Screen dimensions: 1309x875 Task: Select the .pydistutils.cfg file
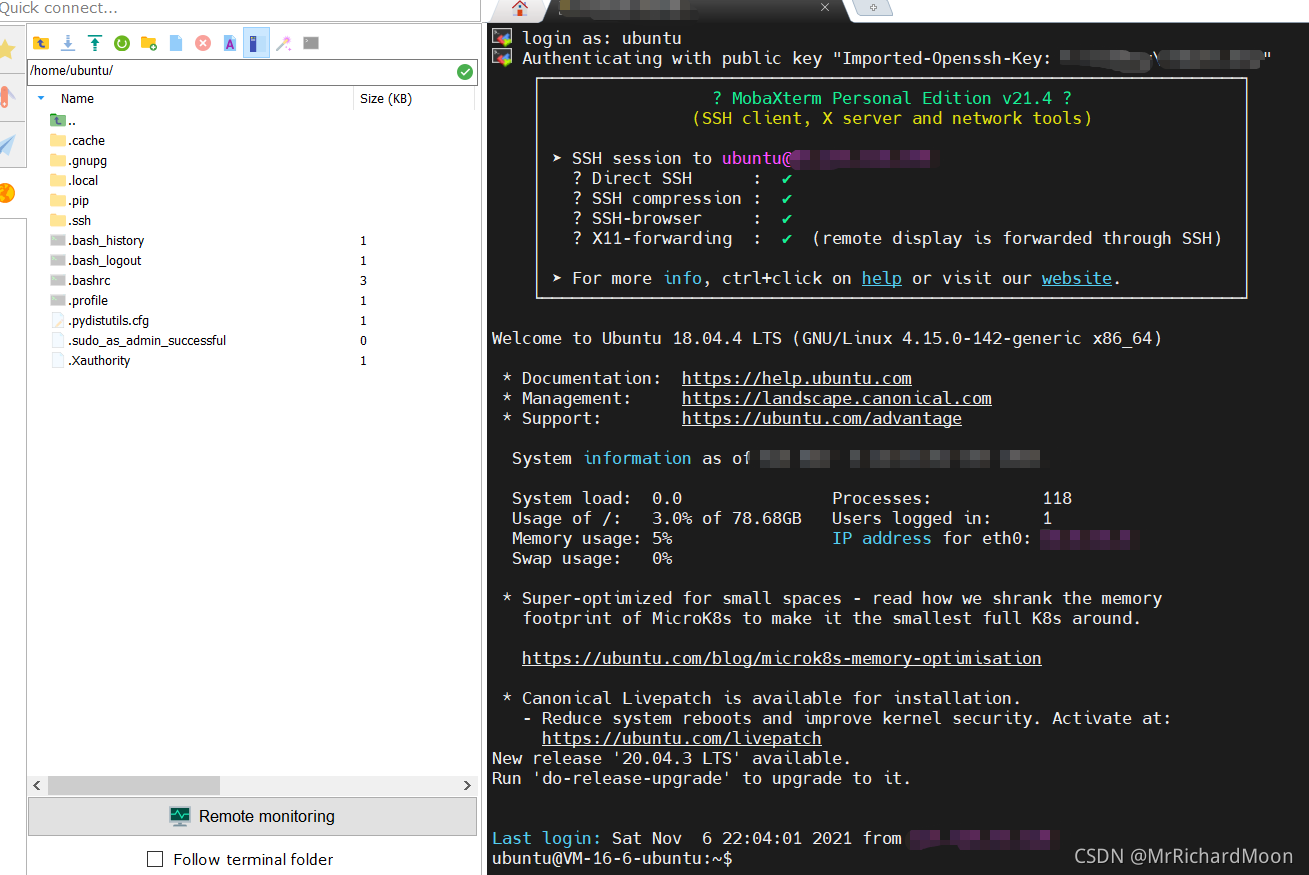(100, 321)
